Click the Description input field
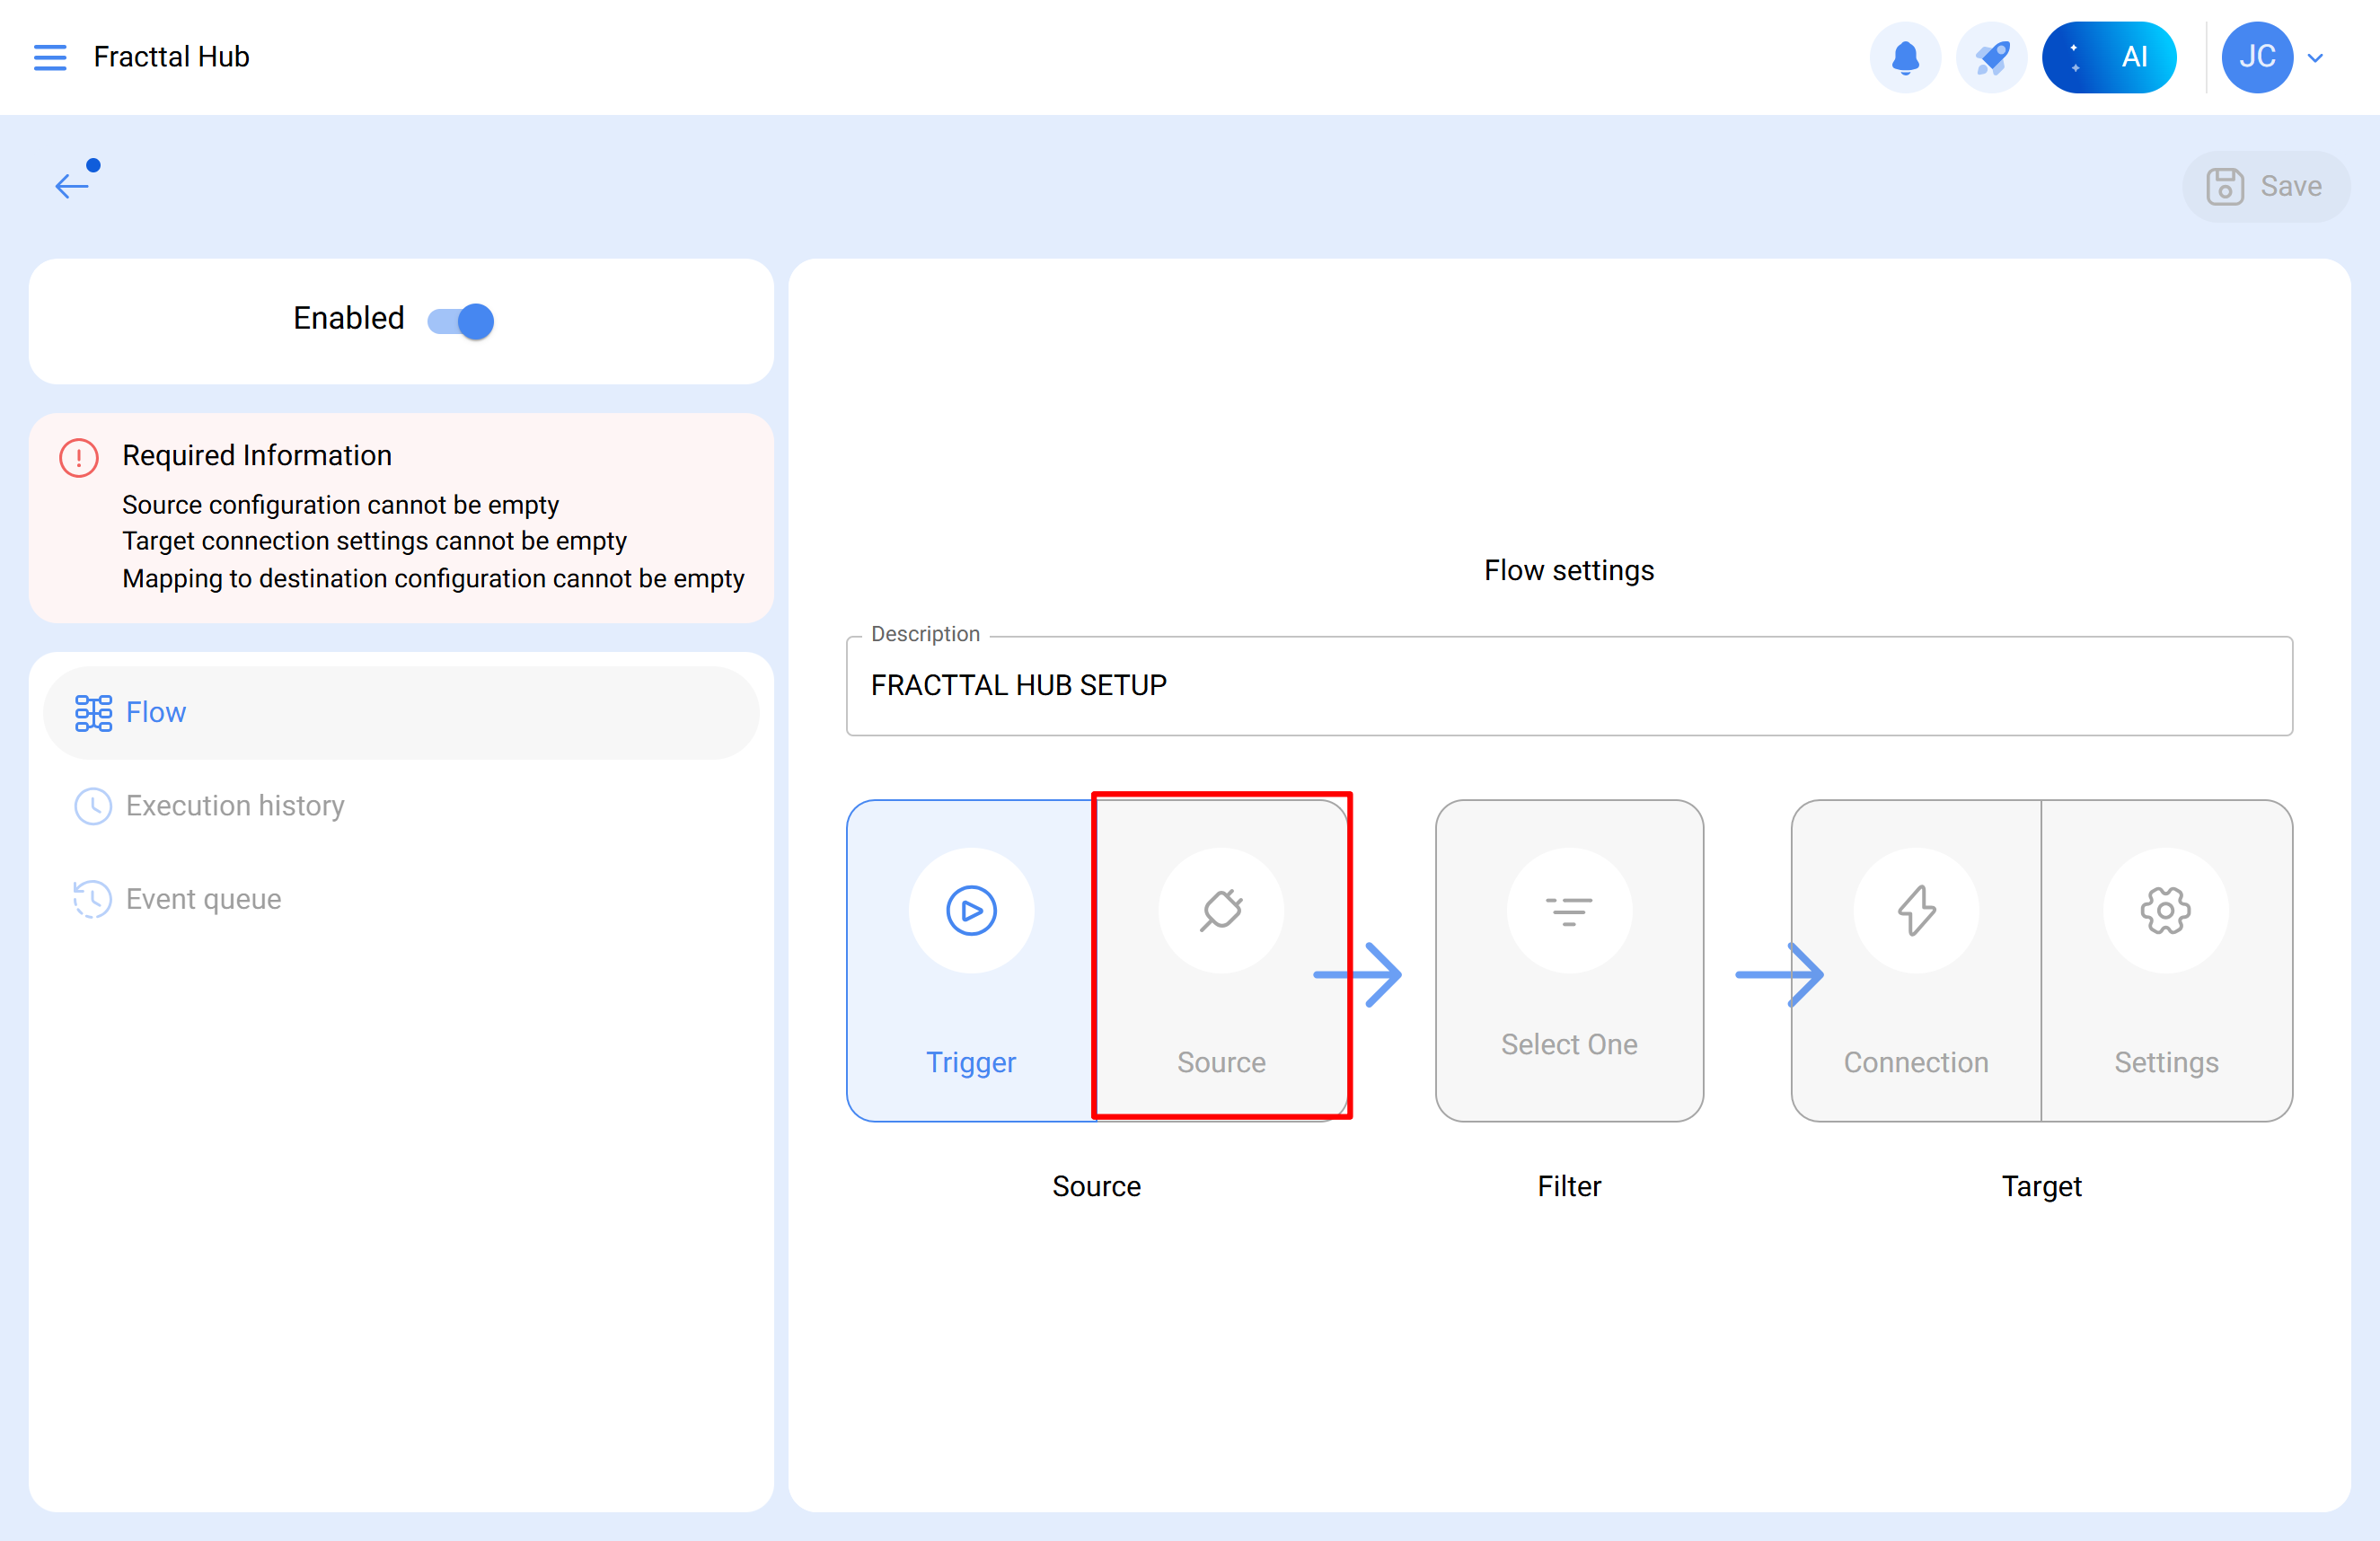This screenshot has height=1541, width=2380. [x=1568, y=686]
